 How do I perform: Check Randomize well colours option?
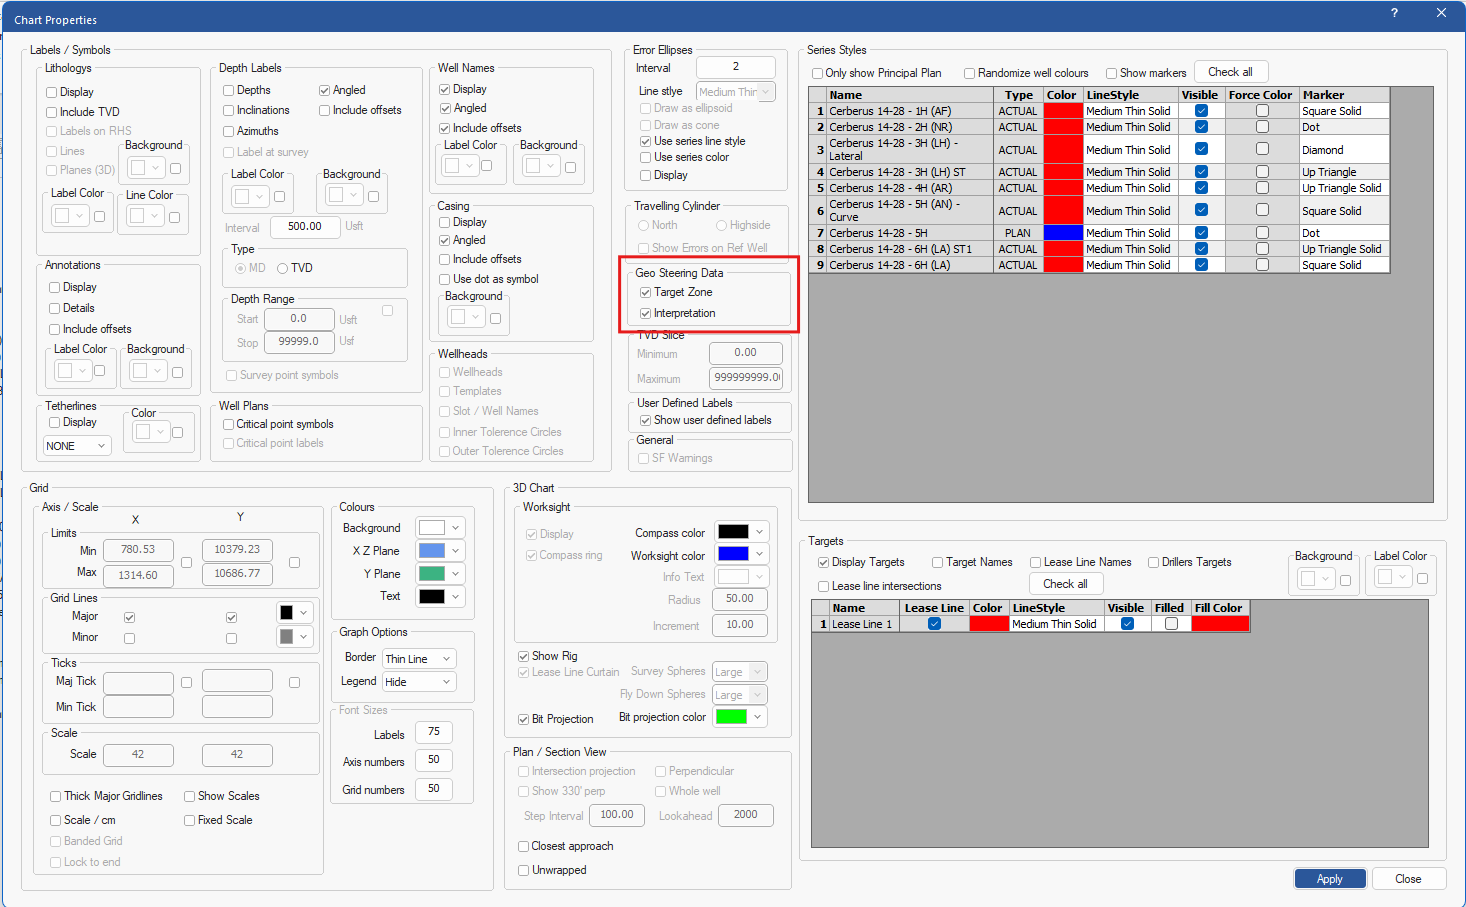click(x=970, y=73)
